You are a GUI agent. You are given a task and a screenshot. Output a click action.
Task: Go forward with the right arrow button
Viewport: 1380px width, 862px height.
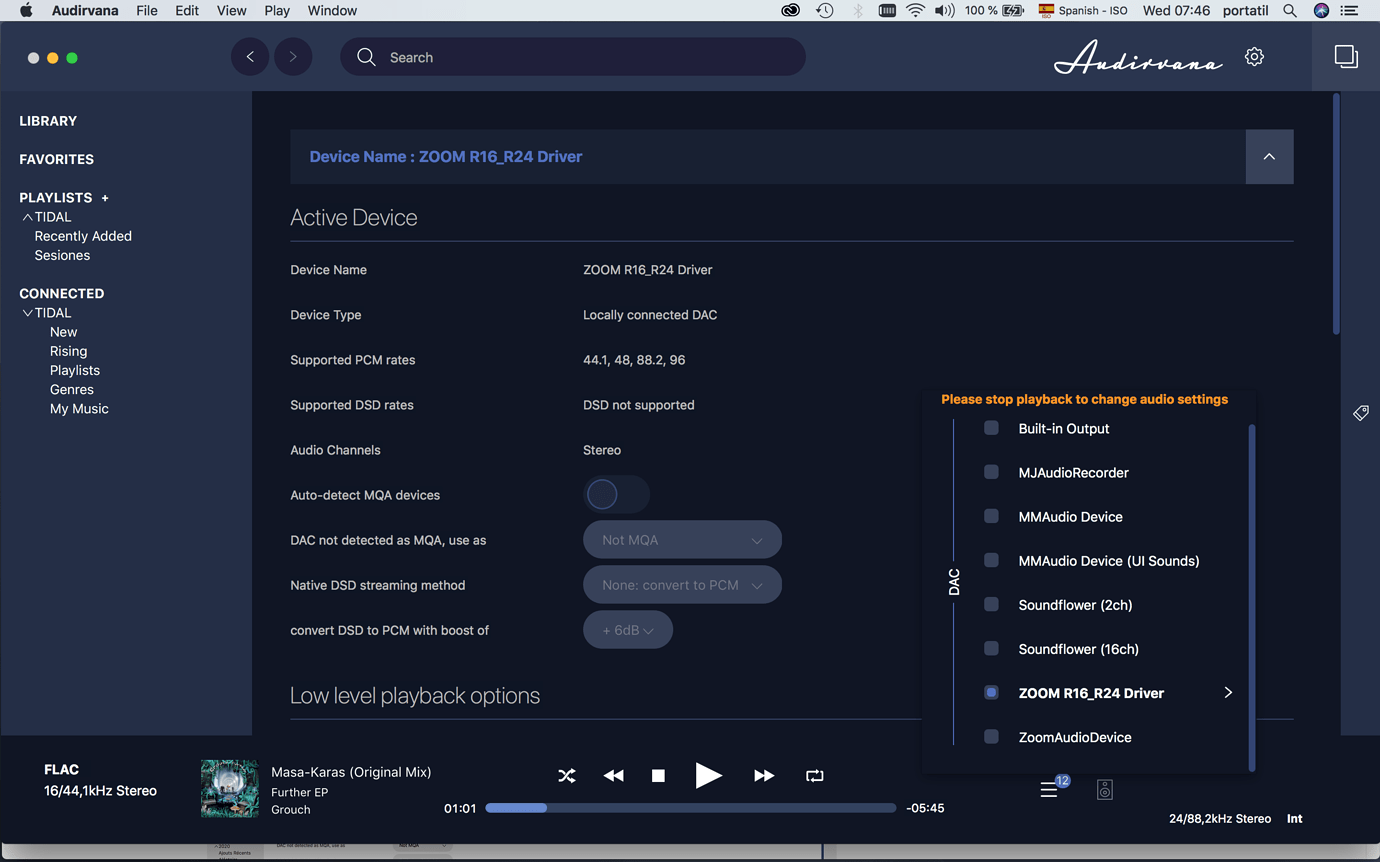(292, 57)
